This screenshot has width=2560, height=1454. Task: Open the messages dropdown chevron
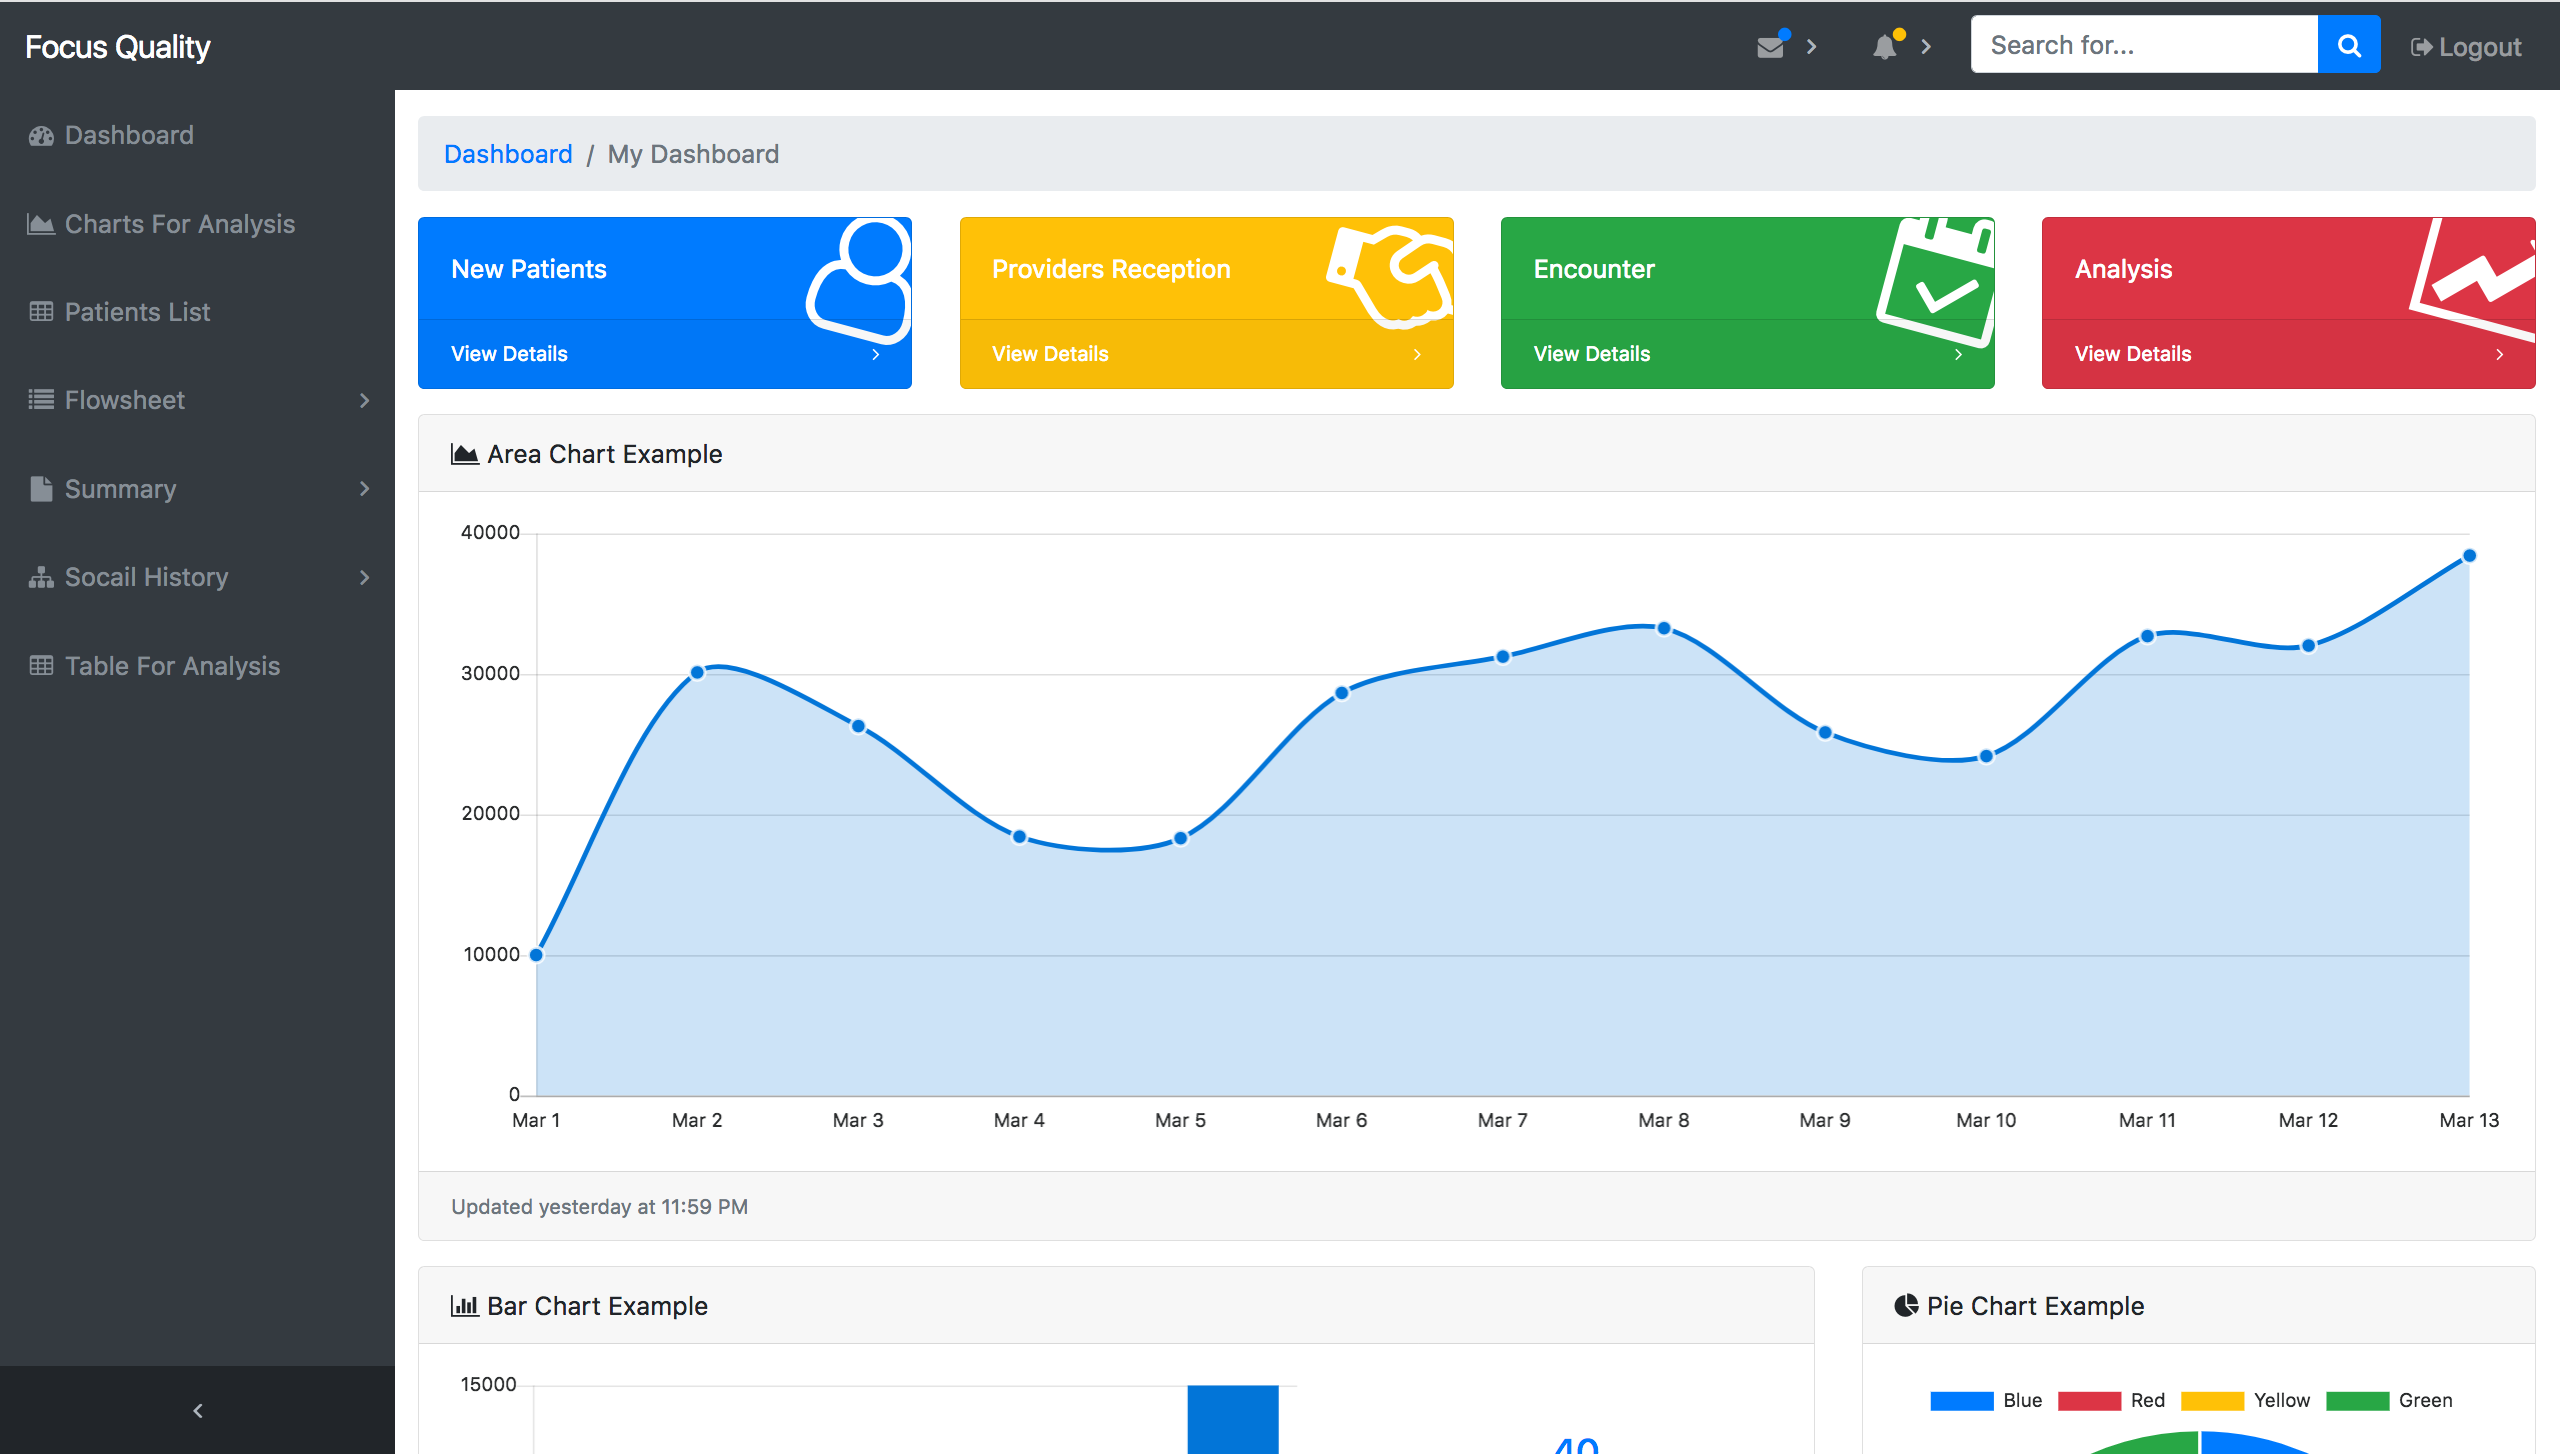coord(1811,47)
